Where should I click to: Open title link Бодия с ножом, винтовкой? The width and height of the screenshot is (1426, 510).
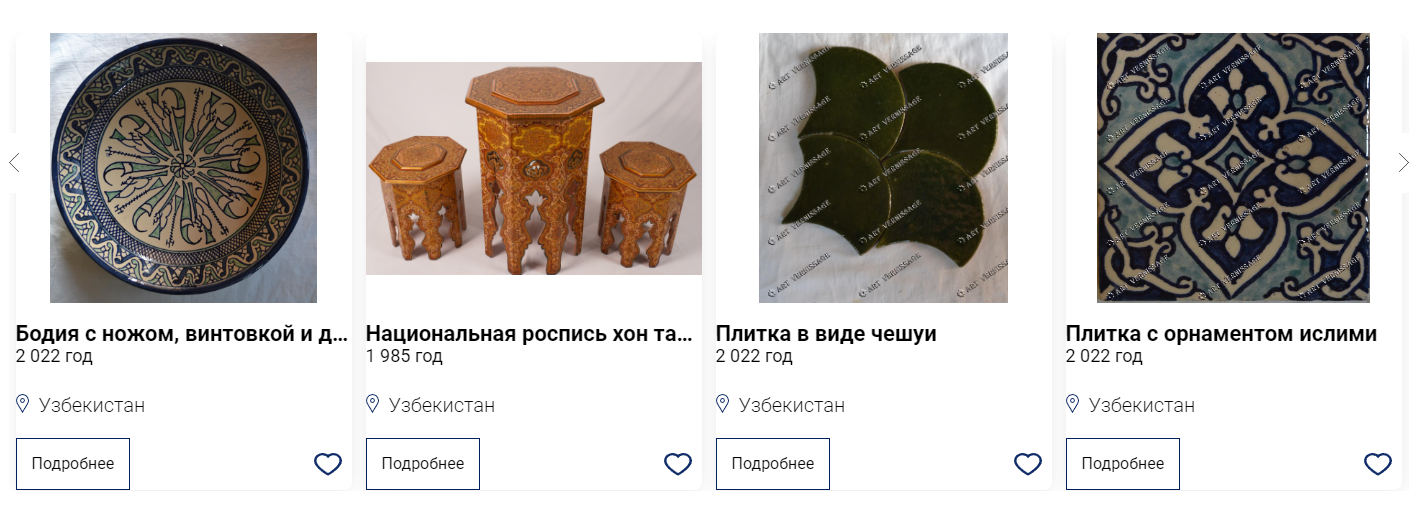(x=182, y=334)
